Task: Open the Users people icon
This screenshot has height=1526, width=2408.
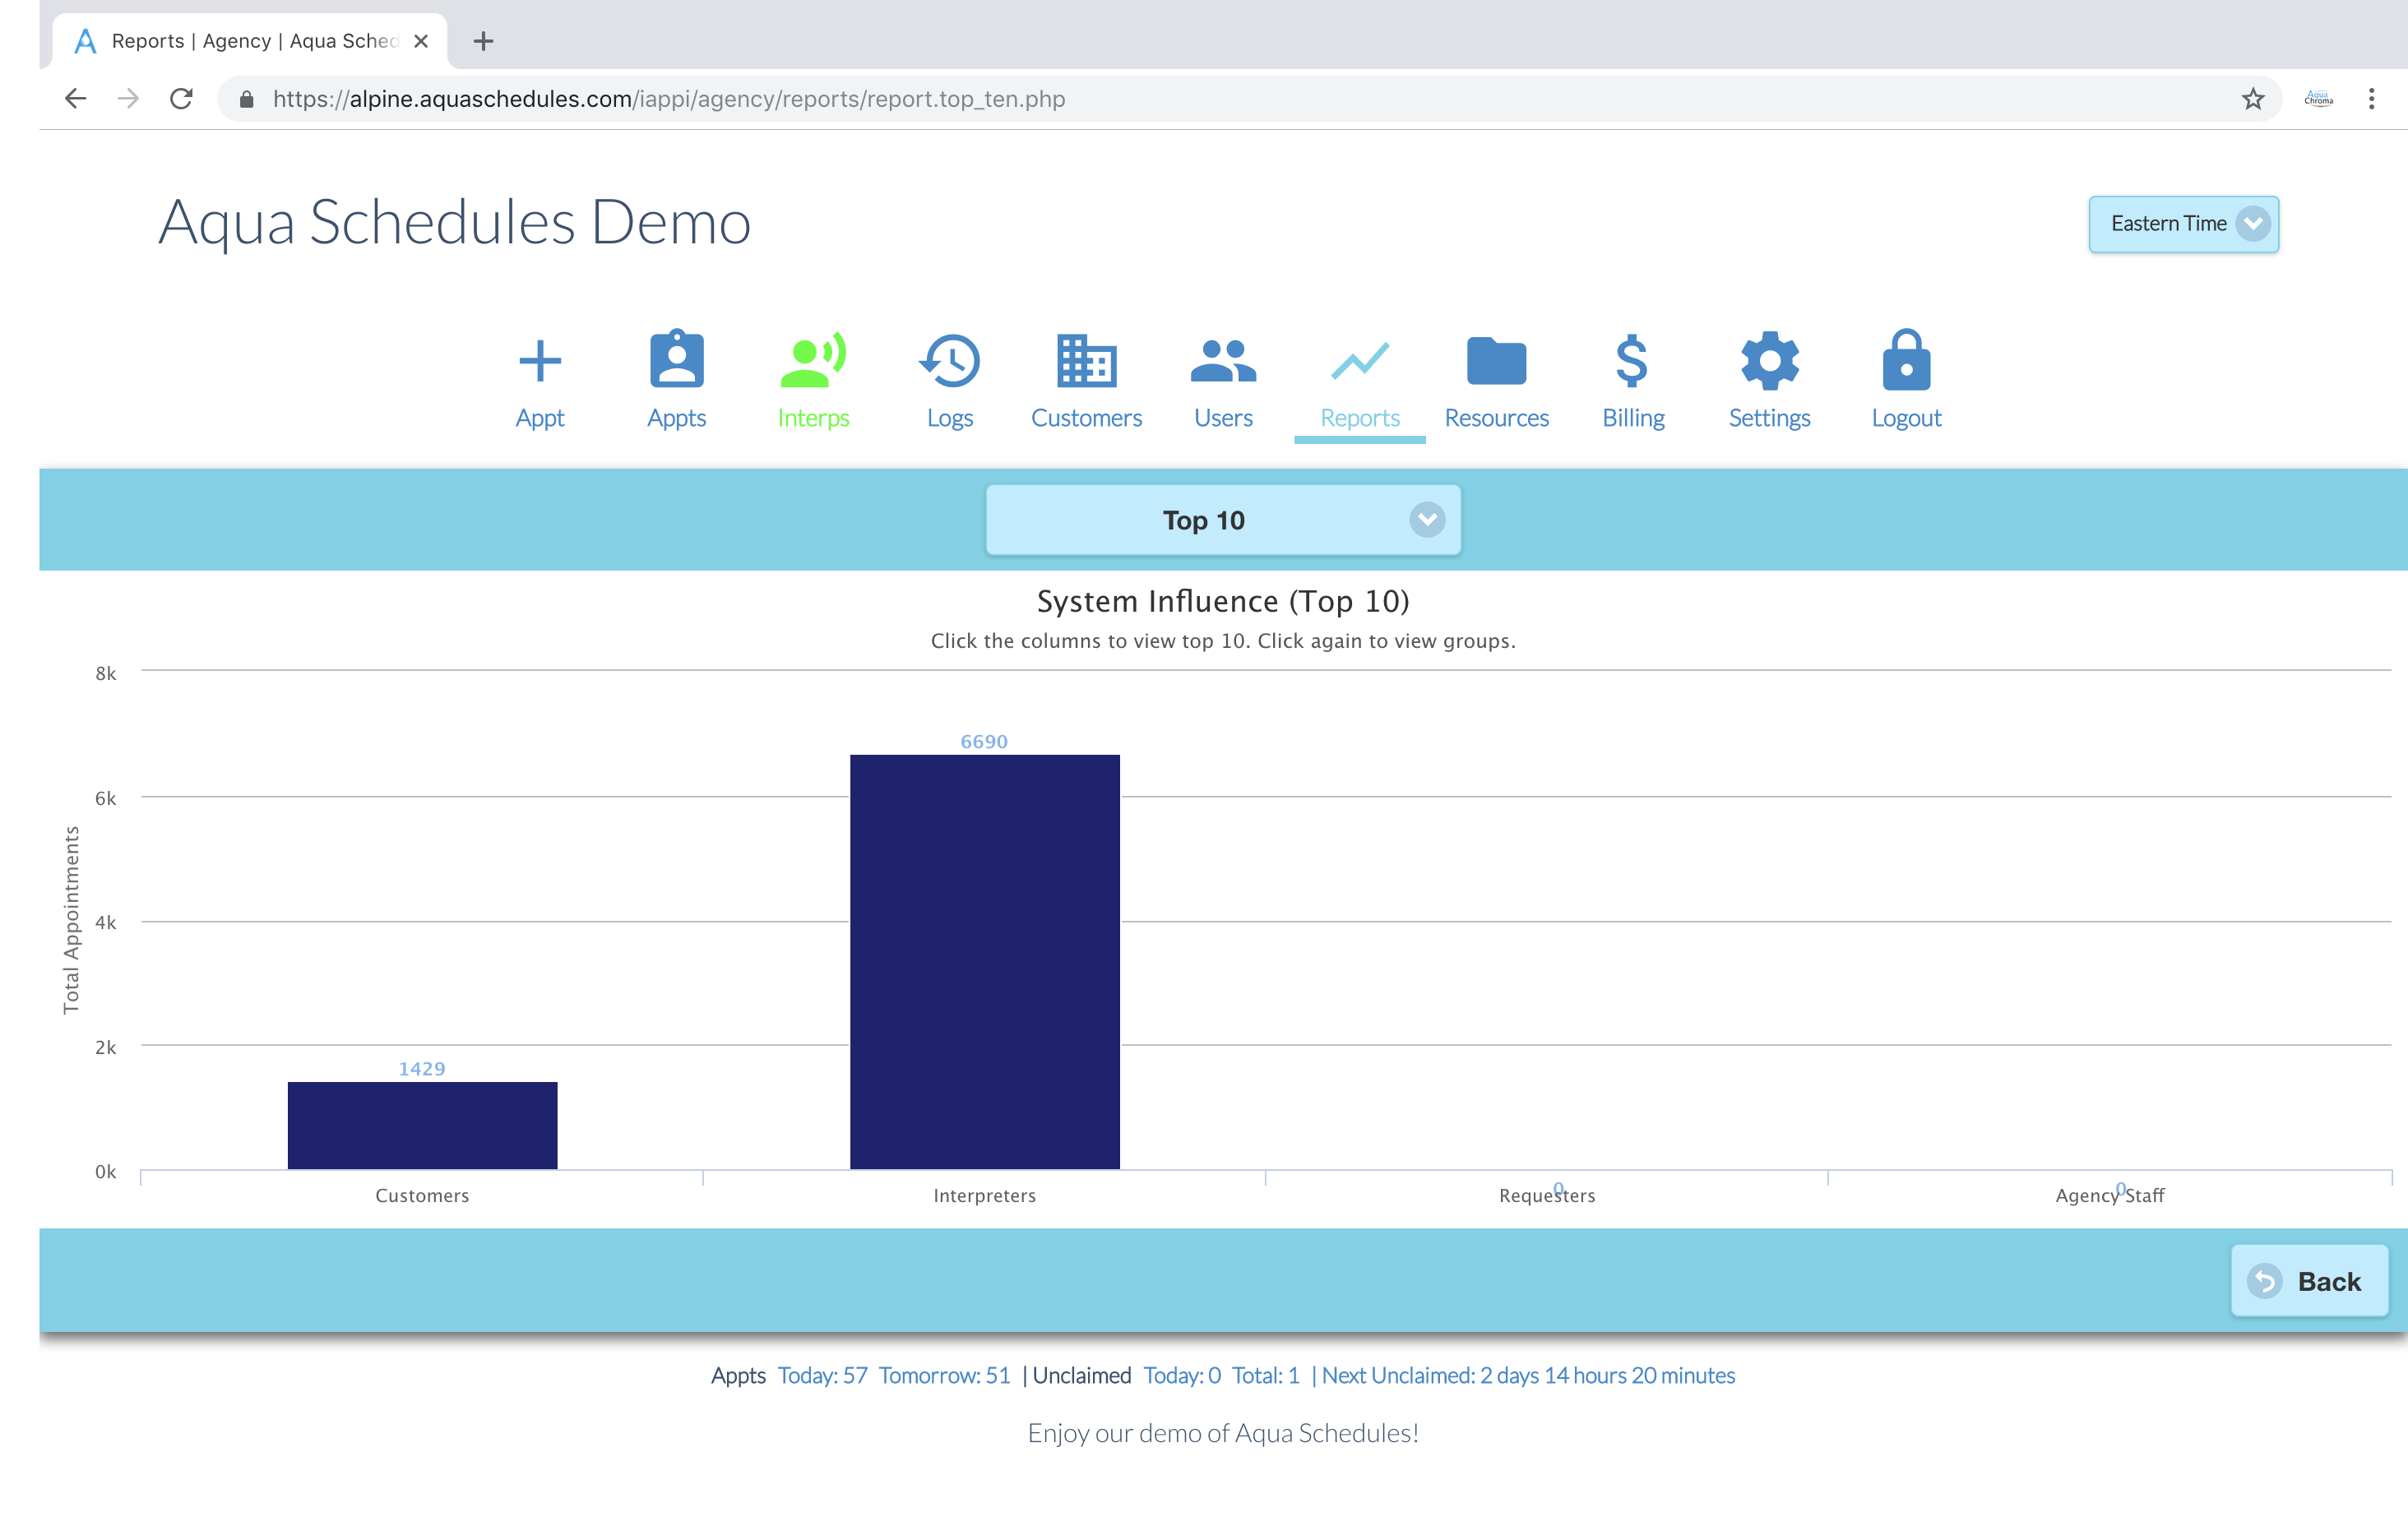Action: click(1223, 361)
